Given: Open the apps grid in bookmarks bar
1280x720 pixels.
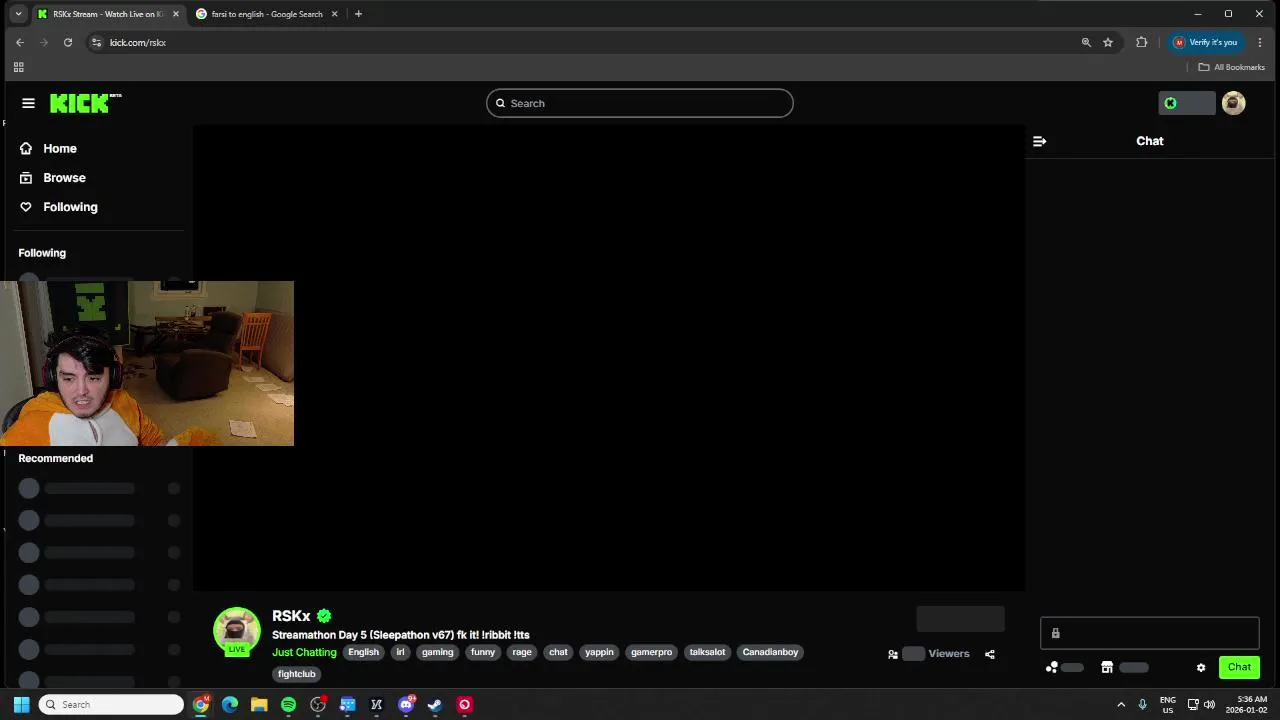Looking at the screenshot, I should point(18,67).
